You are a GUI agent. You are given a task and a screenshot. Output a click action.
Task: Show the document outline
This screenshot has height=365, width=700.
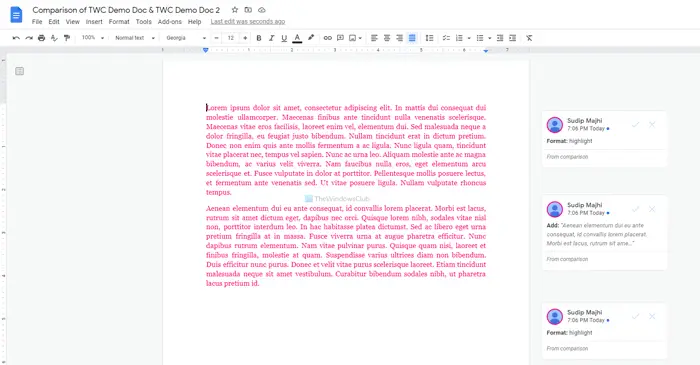[19, 71]
